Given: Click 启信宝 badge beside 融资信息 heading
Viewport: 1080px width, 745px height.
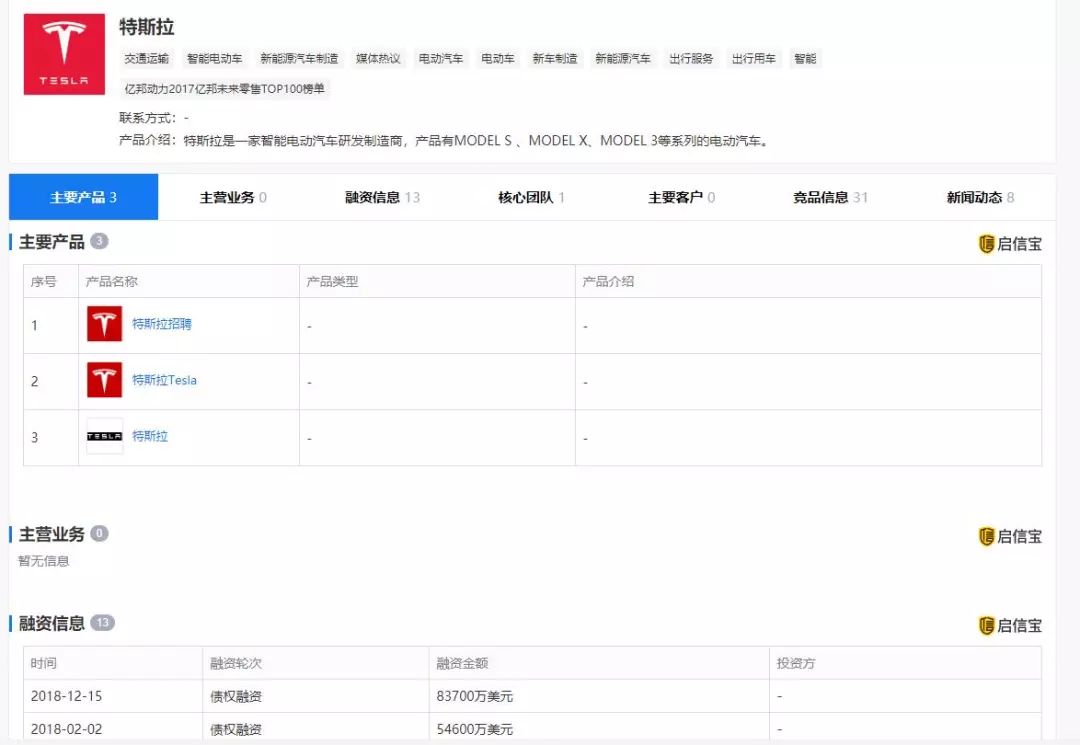Looking at the screenshot, I should coord(1010,626).
